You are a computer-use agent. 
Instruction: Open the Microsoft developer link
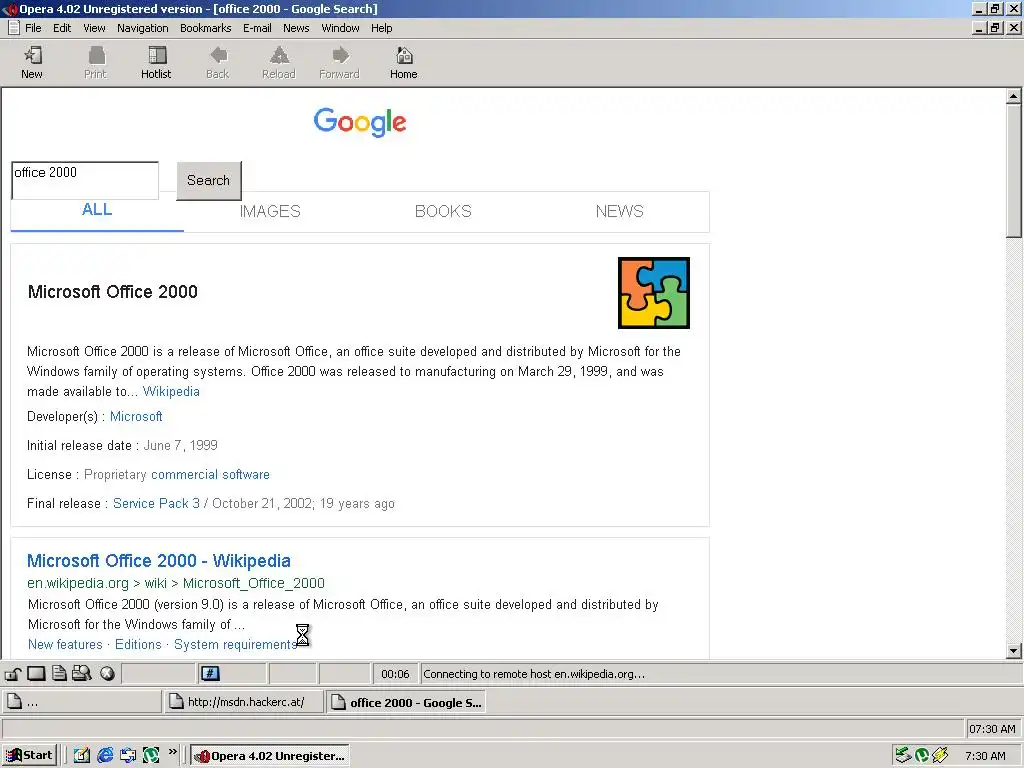136,416
